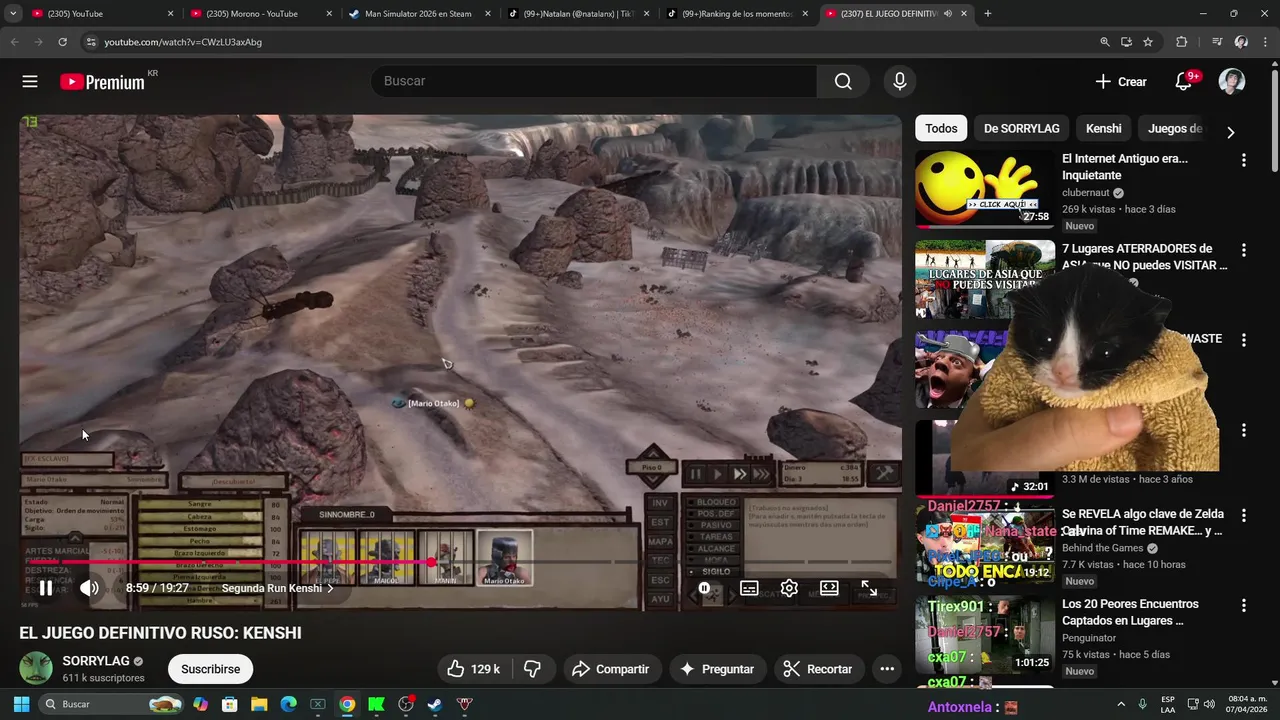
Task: Go back in browser history
Action: 14,42
